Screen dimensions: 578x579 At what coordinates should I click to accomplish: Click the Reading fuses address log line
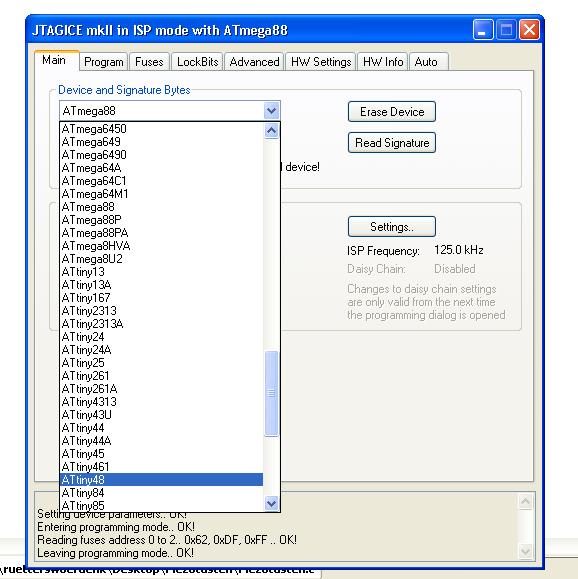click(x=167, y=540)
